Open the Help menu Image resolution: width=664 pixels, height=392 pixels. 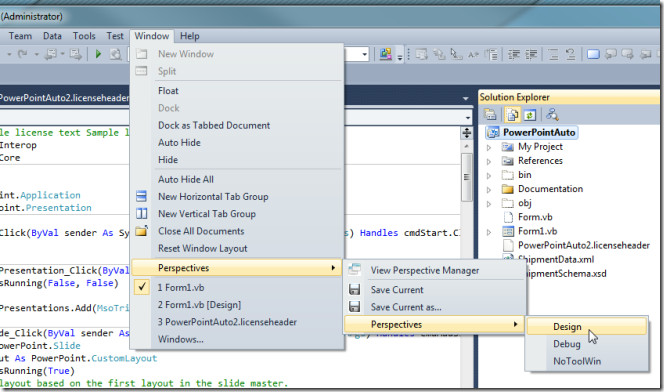(189, 36)
